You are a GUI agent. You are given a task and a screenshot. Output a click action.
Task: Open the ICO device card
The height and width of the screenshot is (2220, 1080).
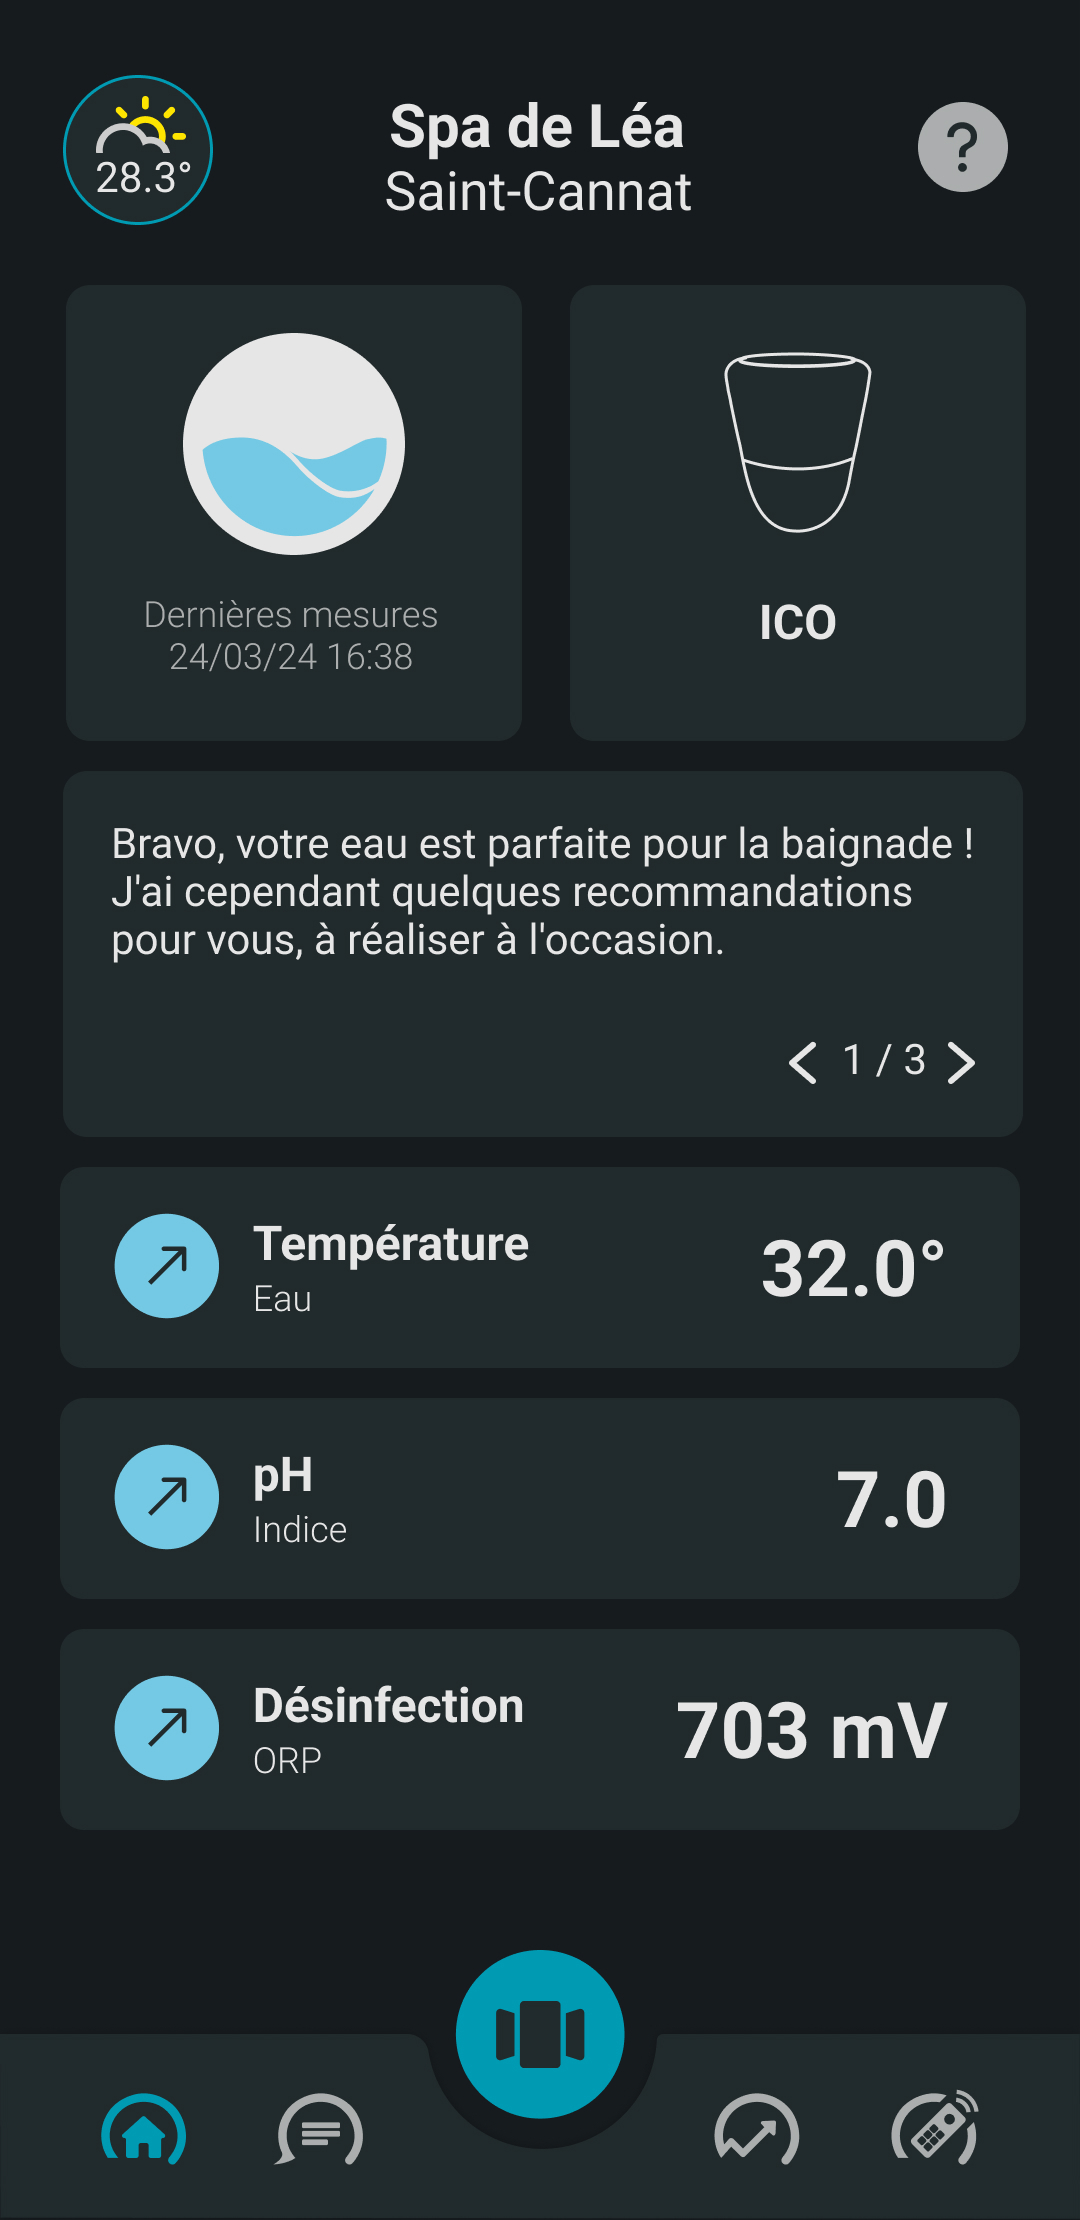[x=797, y=512]
